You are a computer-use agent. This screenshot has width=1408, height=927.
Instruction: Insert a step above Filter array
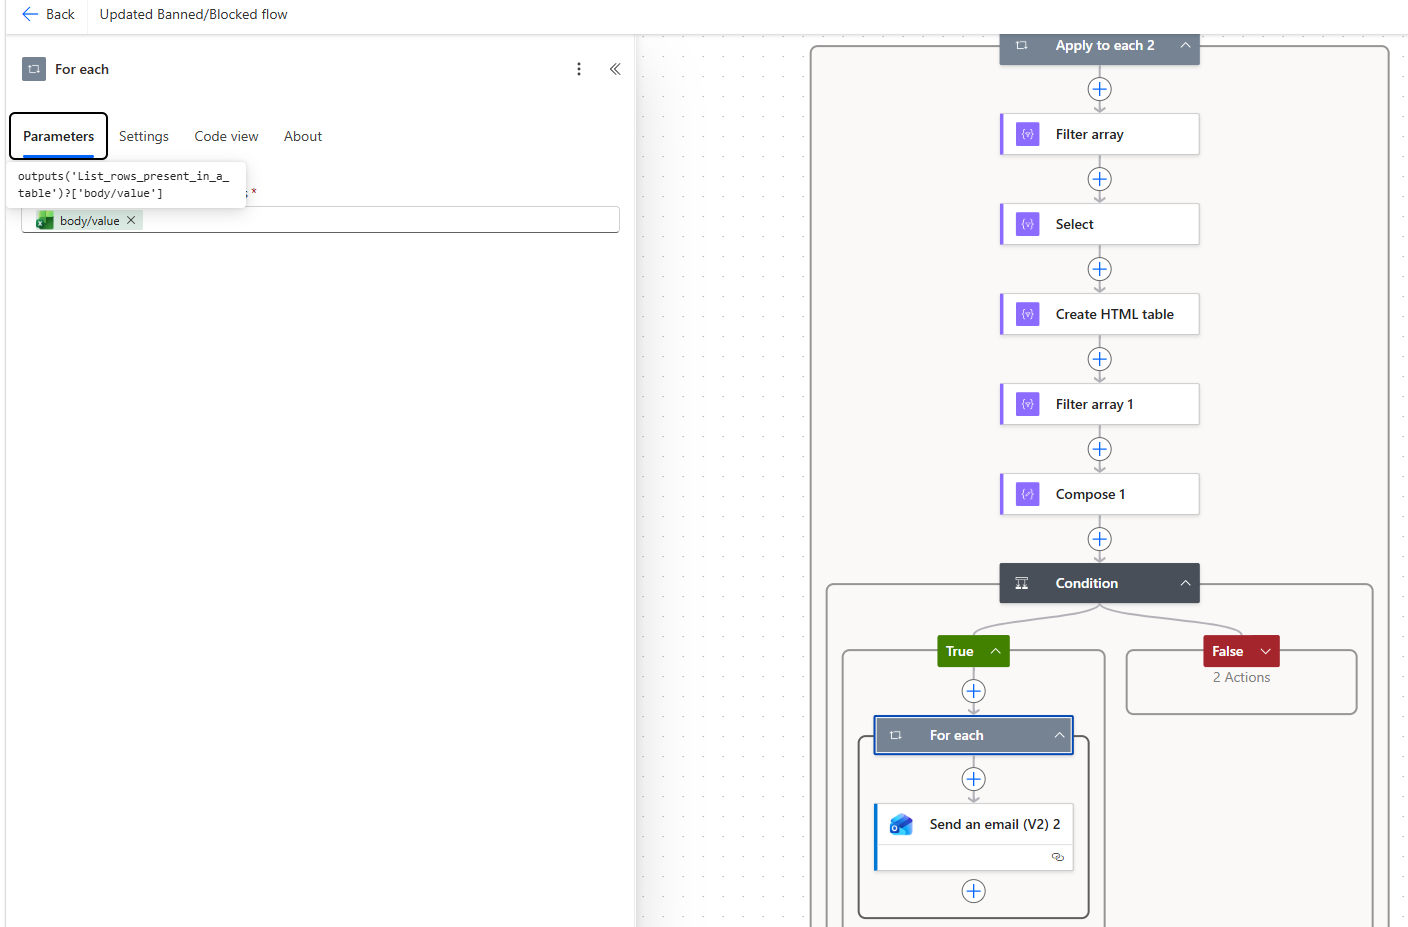coord(1099,89)
